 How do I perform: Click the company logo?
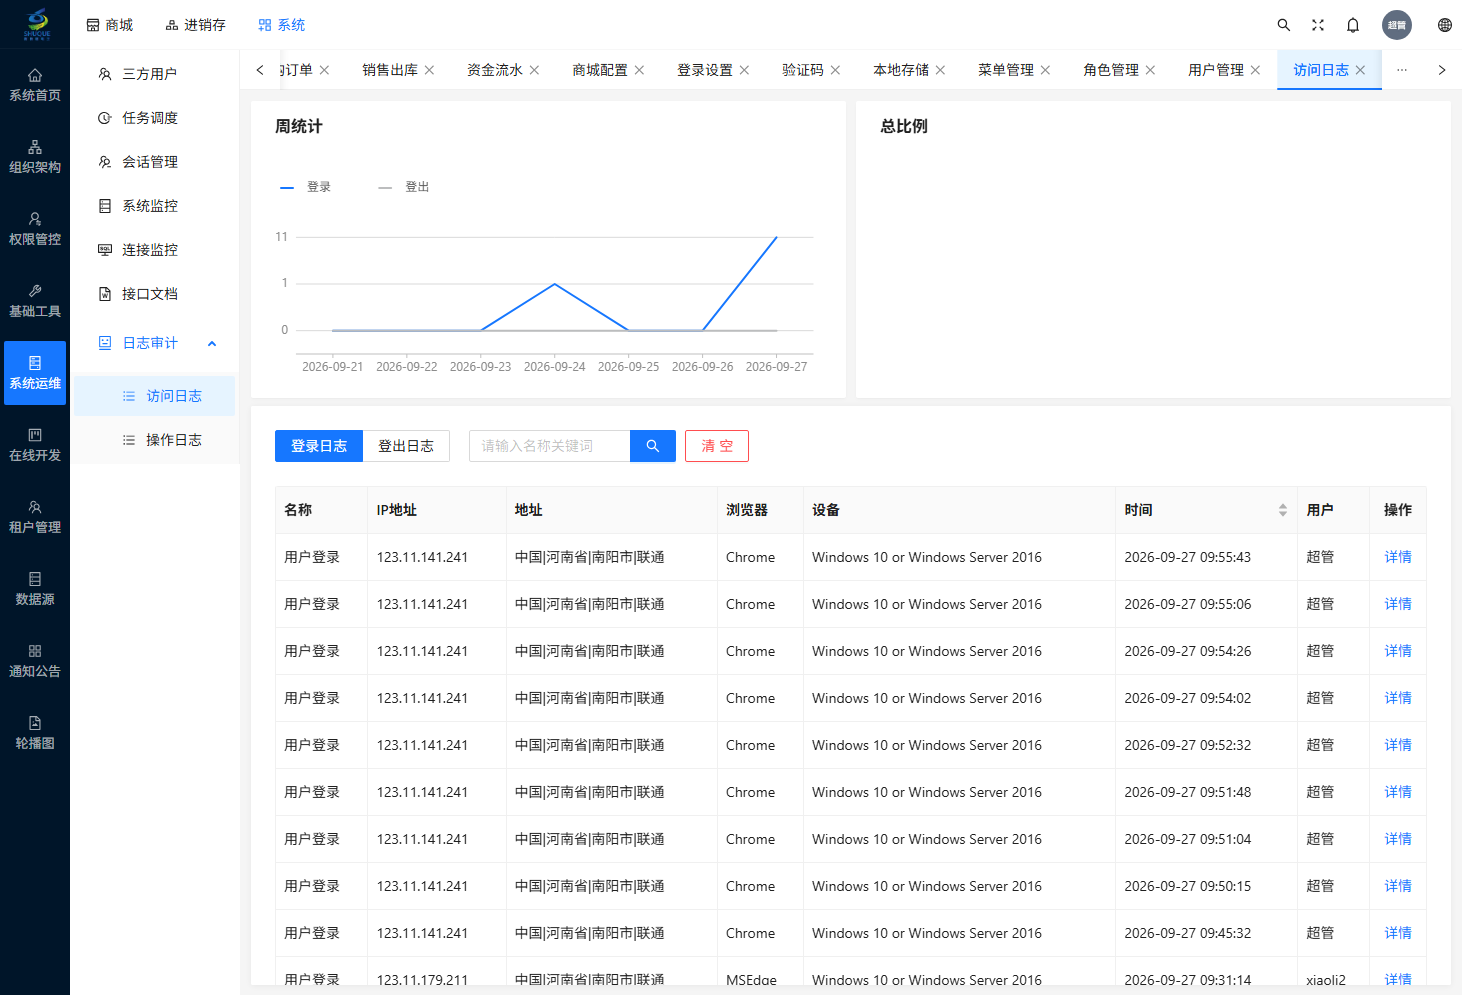pos(36,24)
